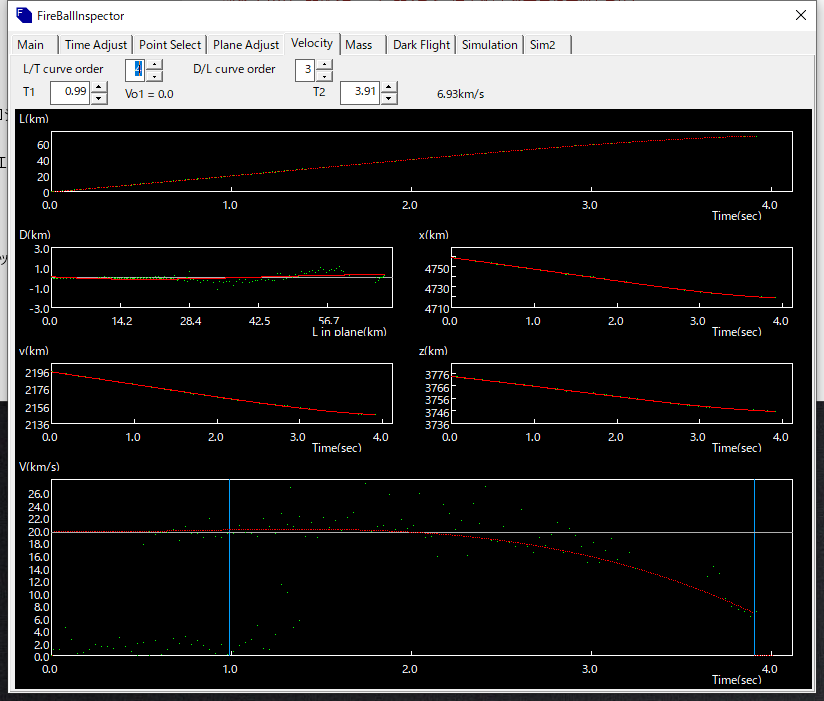Open the Time Adjust tab
This screenshot has height=701, width=824.
96,45
